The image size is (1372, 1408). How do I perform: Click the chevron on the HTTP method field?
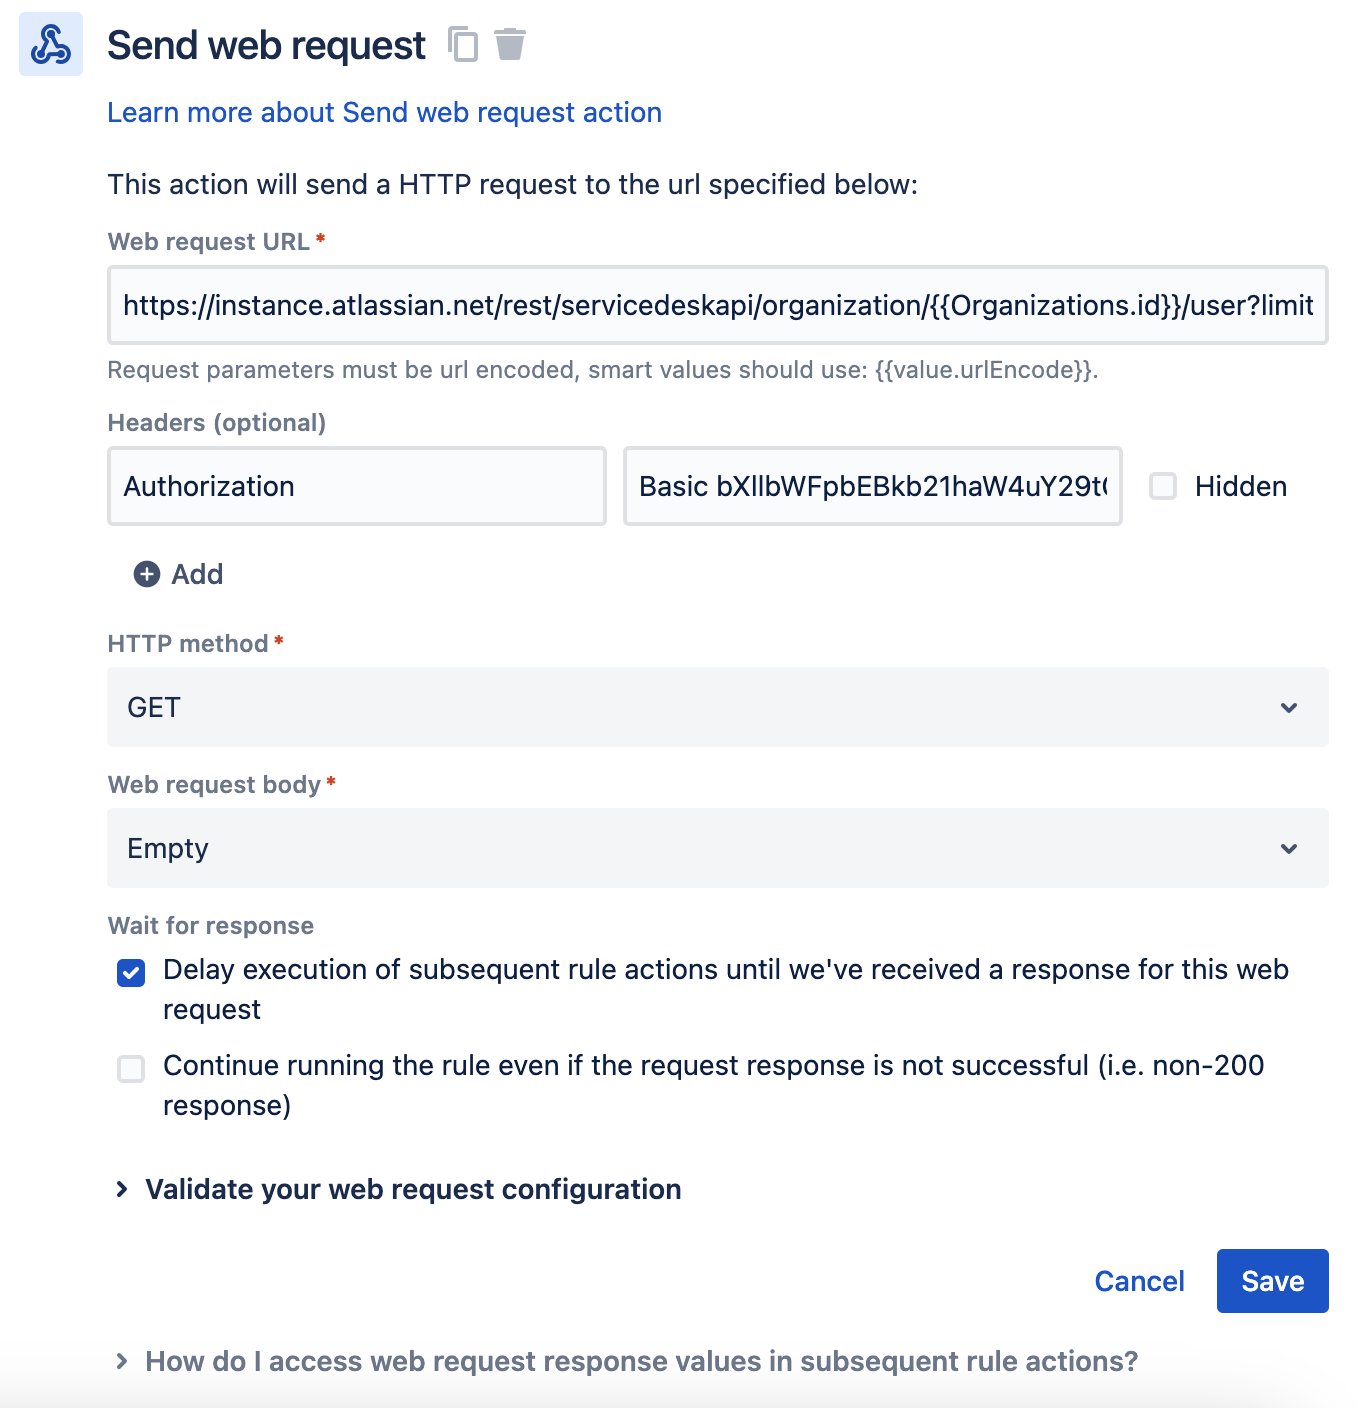[x=1290, y=707]
